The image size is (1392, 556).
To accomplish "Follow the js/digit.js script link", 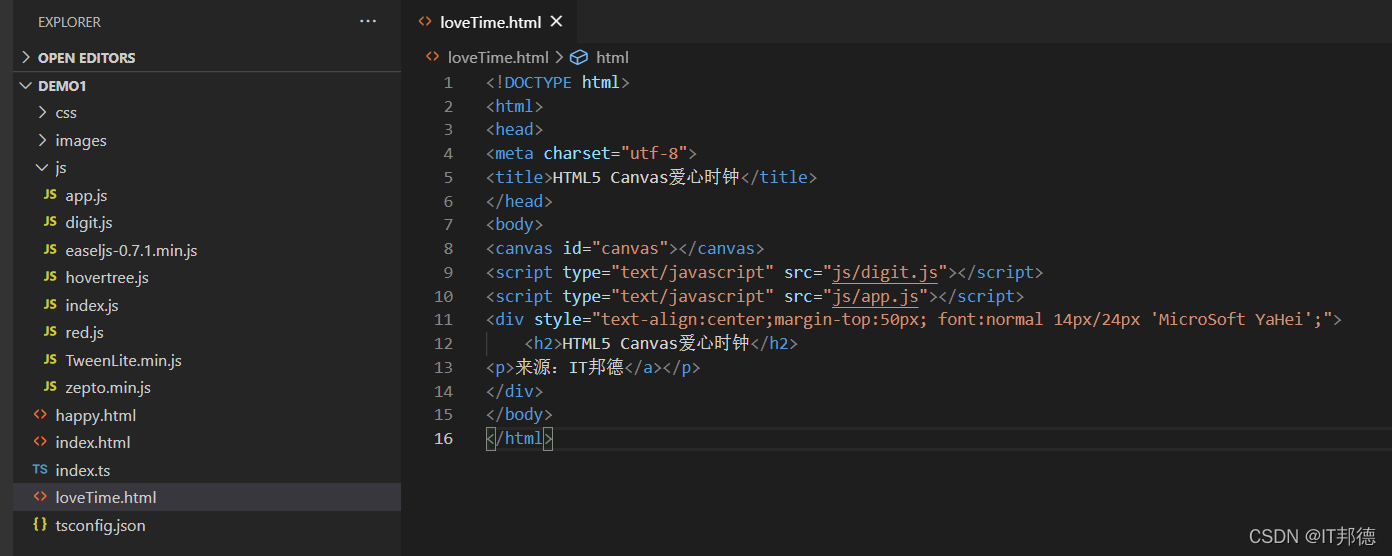I will 885,272.
